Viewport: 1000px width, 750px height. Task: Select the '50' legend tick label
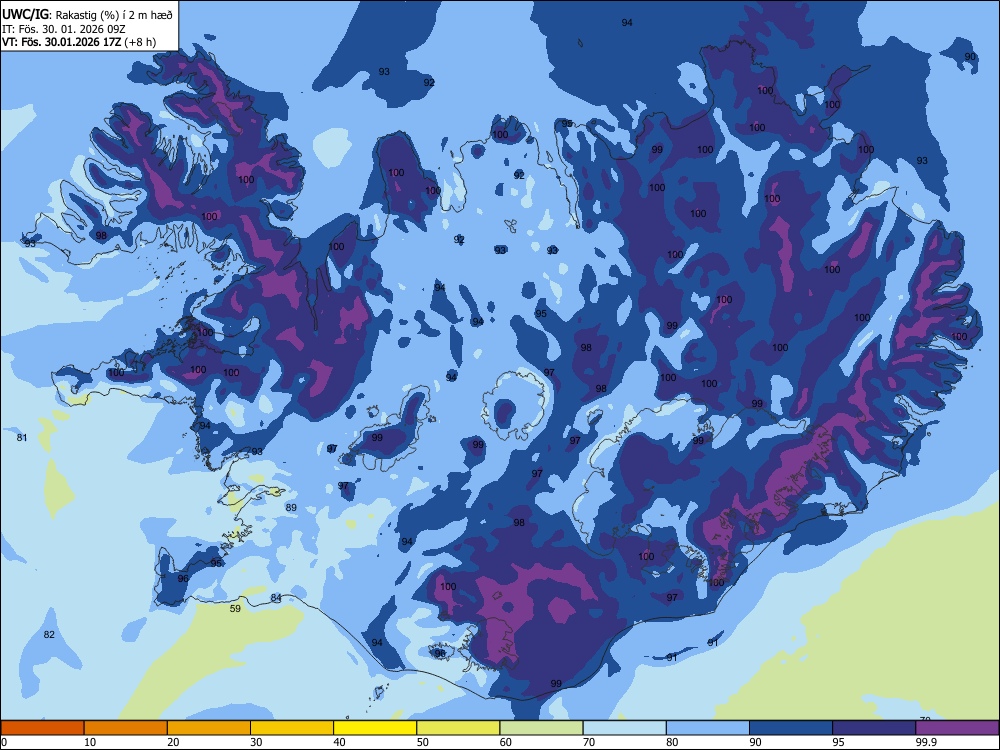click(423, 742)
